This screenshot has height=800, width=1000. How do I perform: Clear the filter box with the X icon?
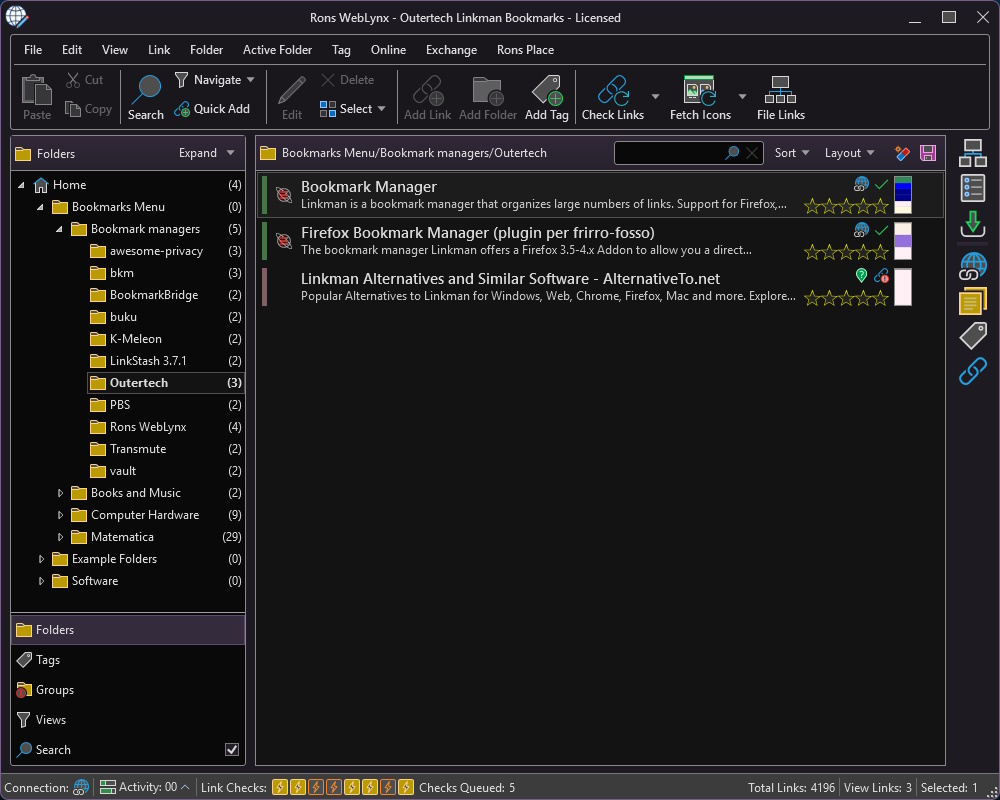pyautogui.click(x=752, y=152)
